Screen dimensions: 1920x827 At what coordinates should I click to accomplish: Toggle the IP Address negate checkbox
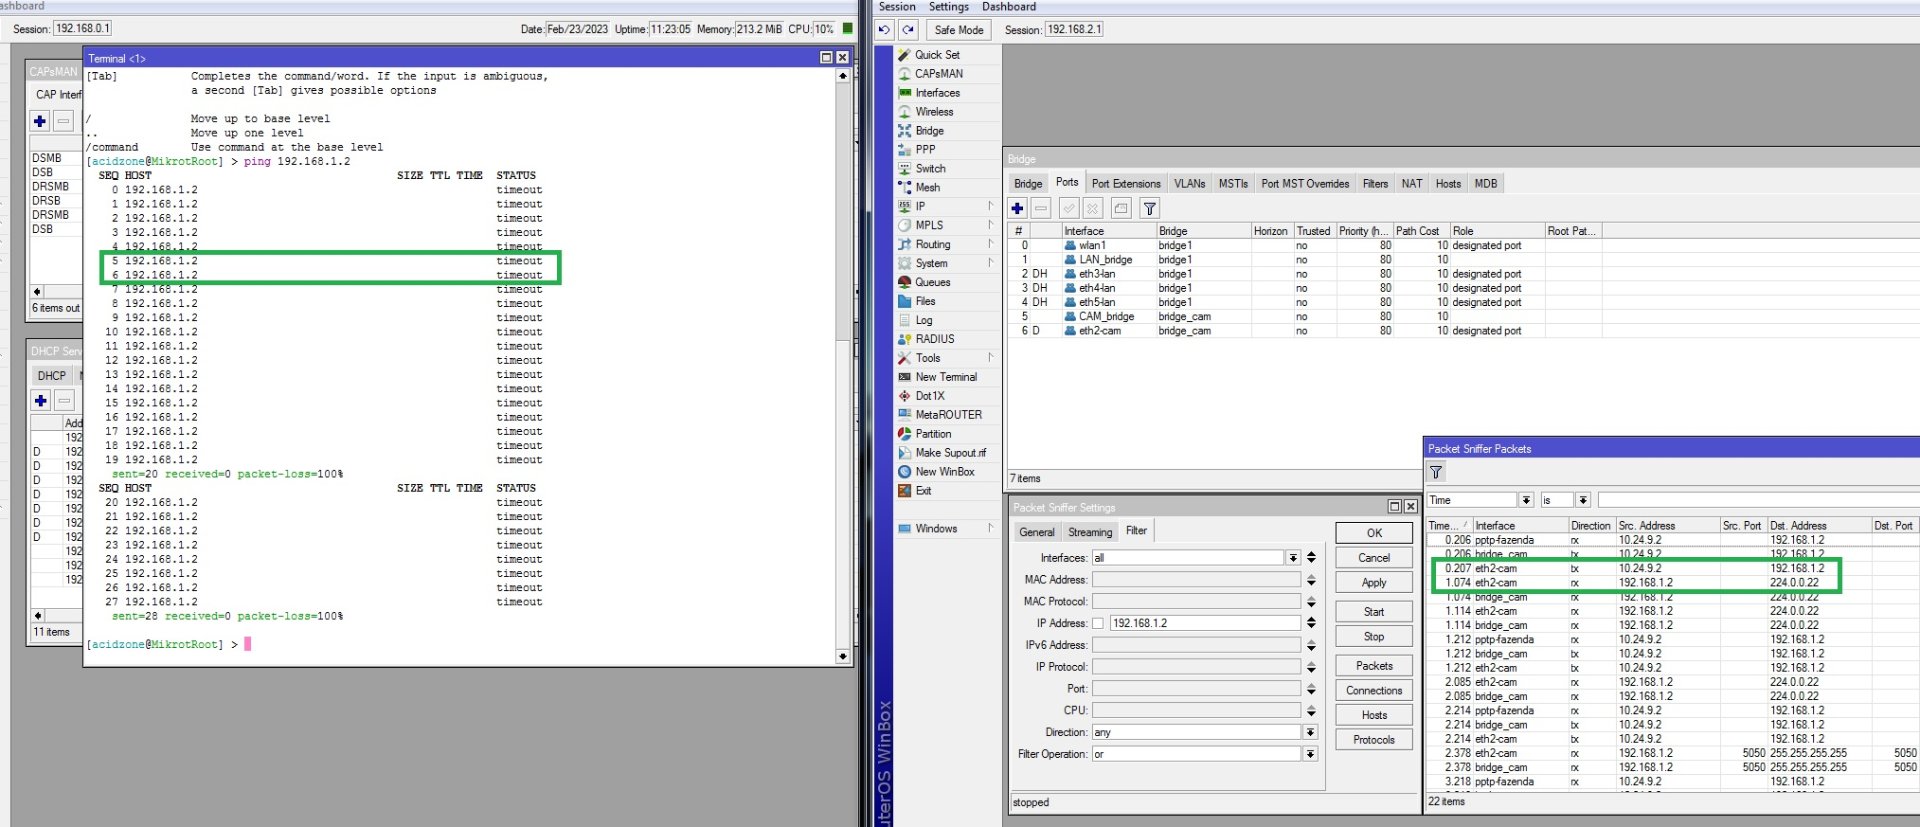tap(1098, 623)
